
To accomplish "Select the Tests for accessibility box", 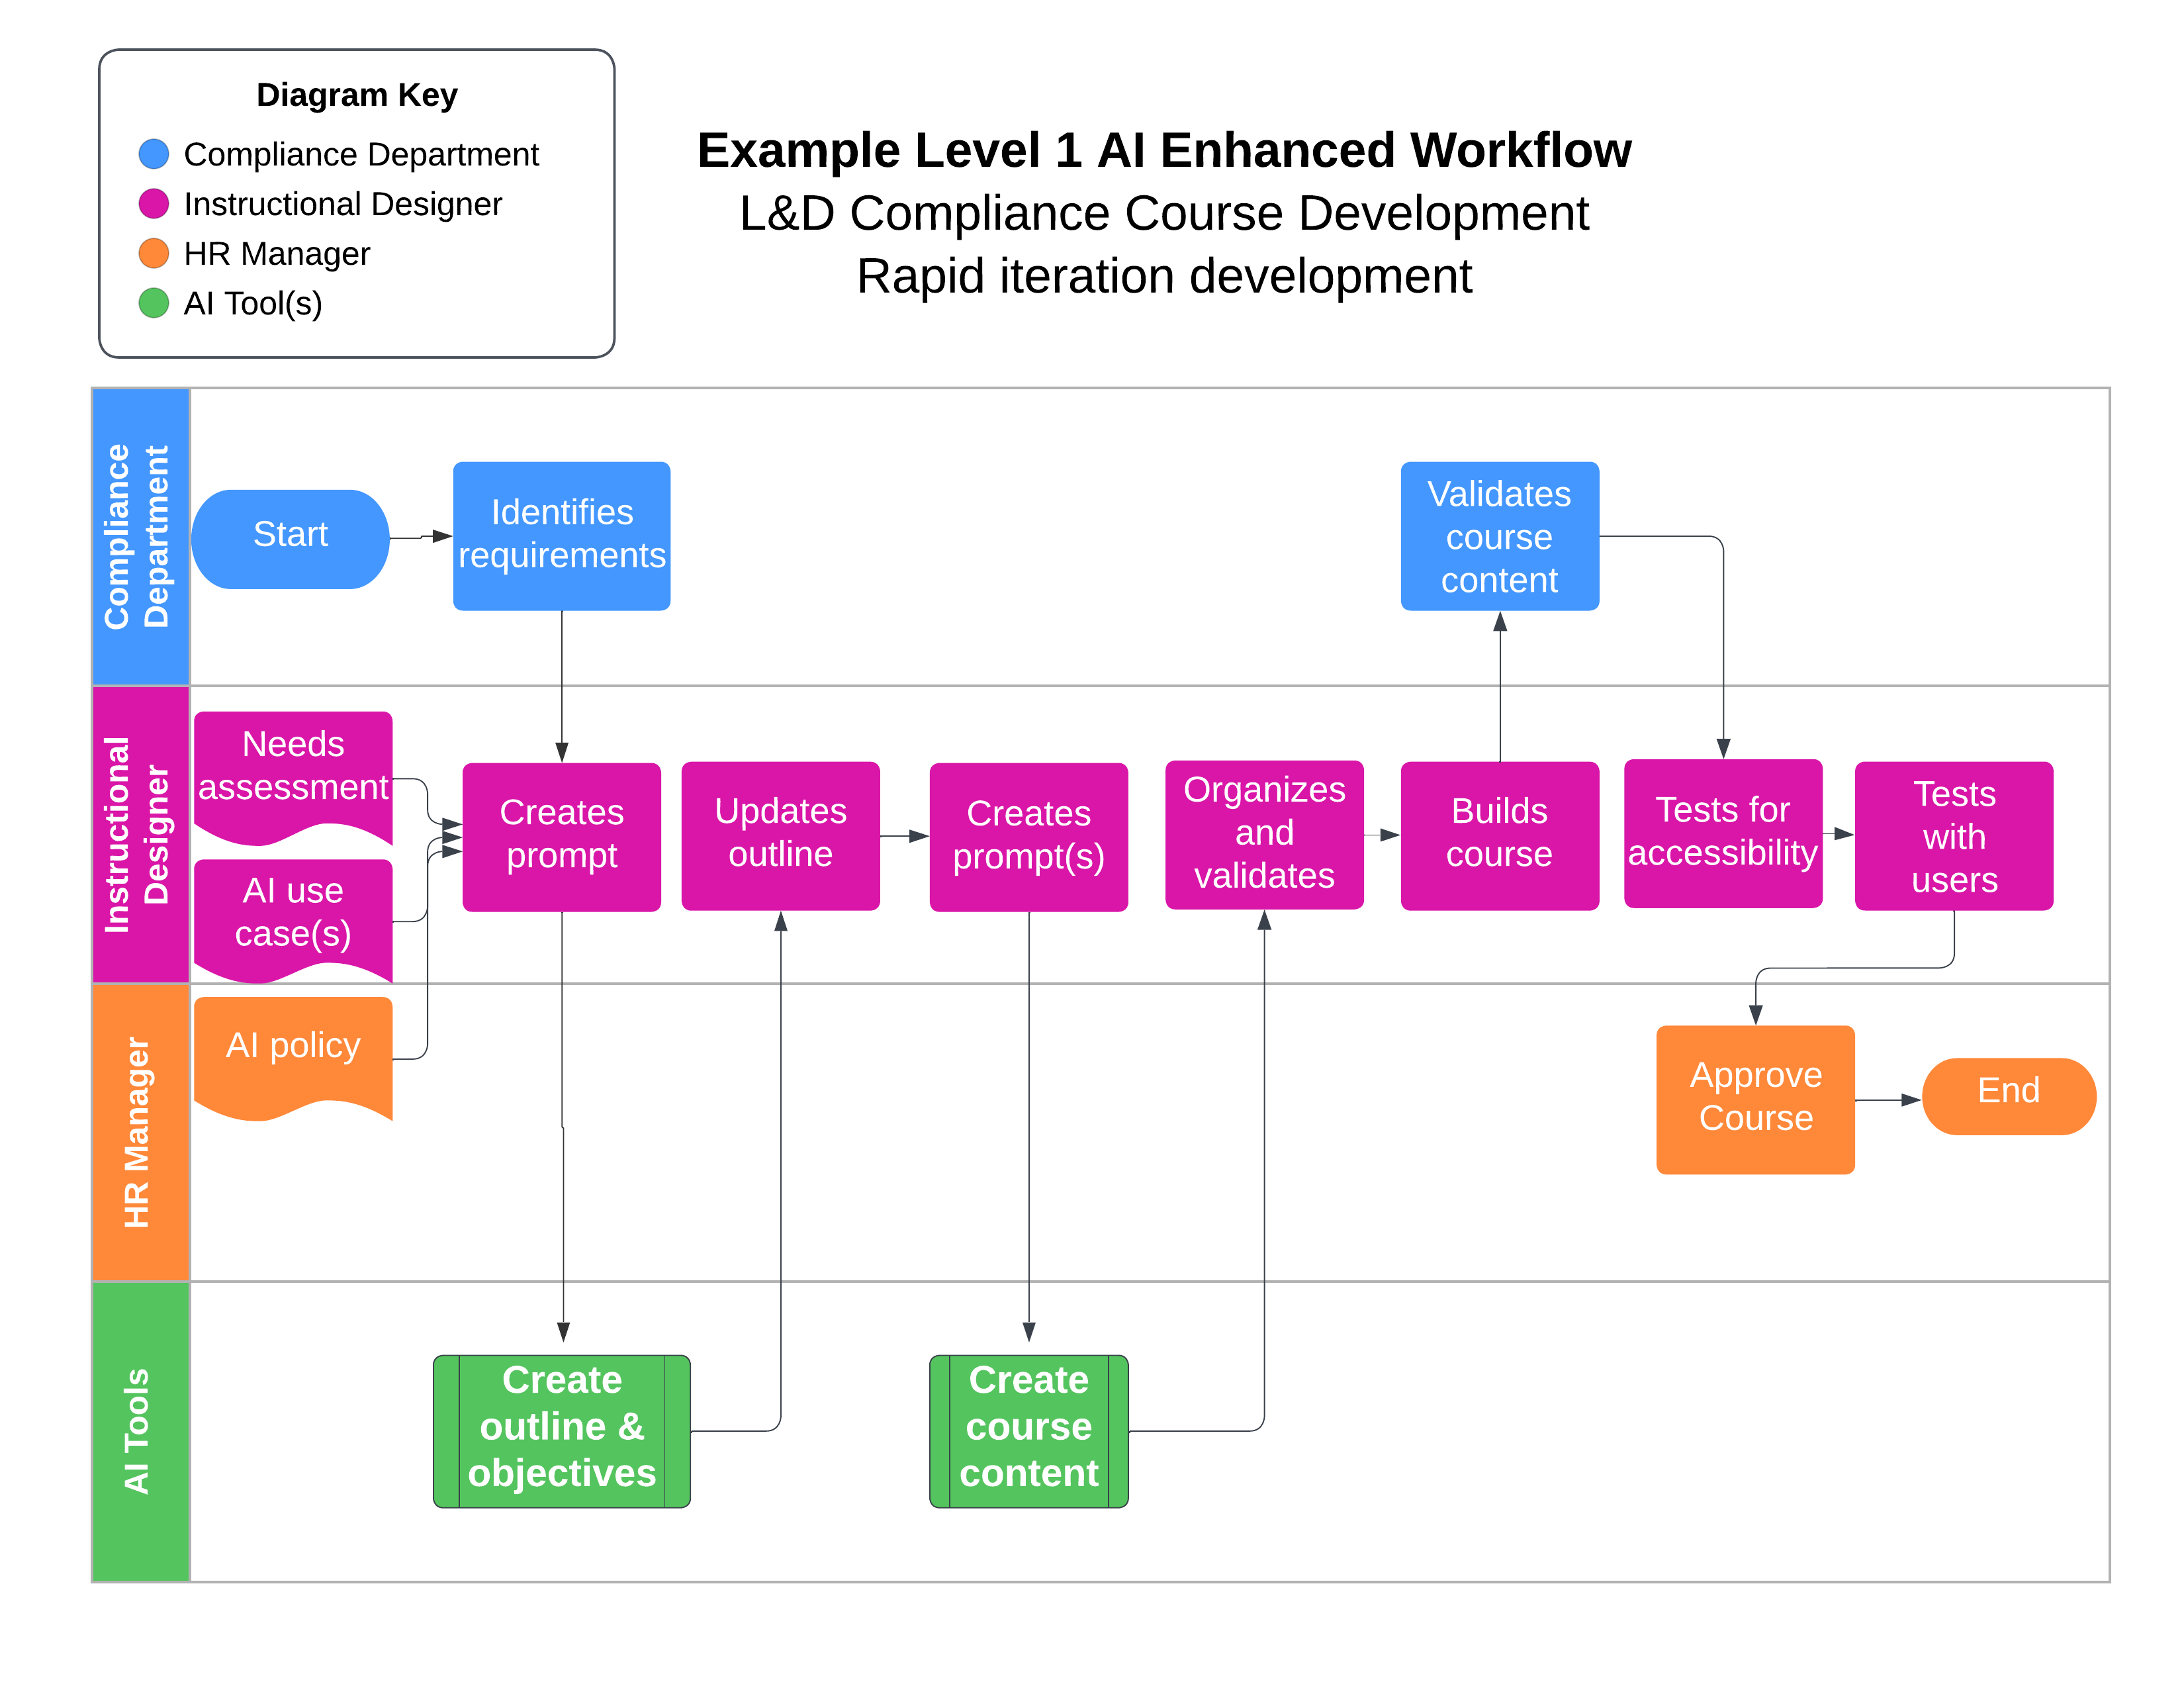I will tap(1722, 833).
